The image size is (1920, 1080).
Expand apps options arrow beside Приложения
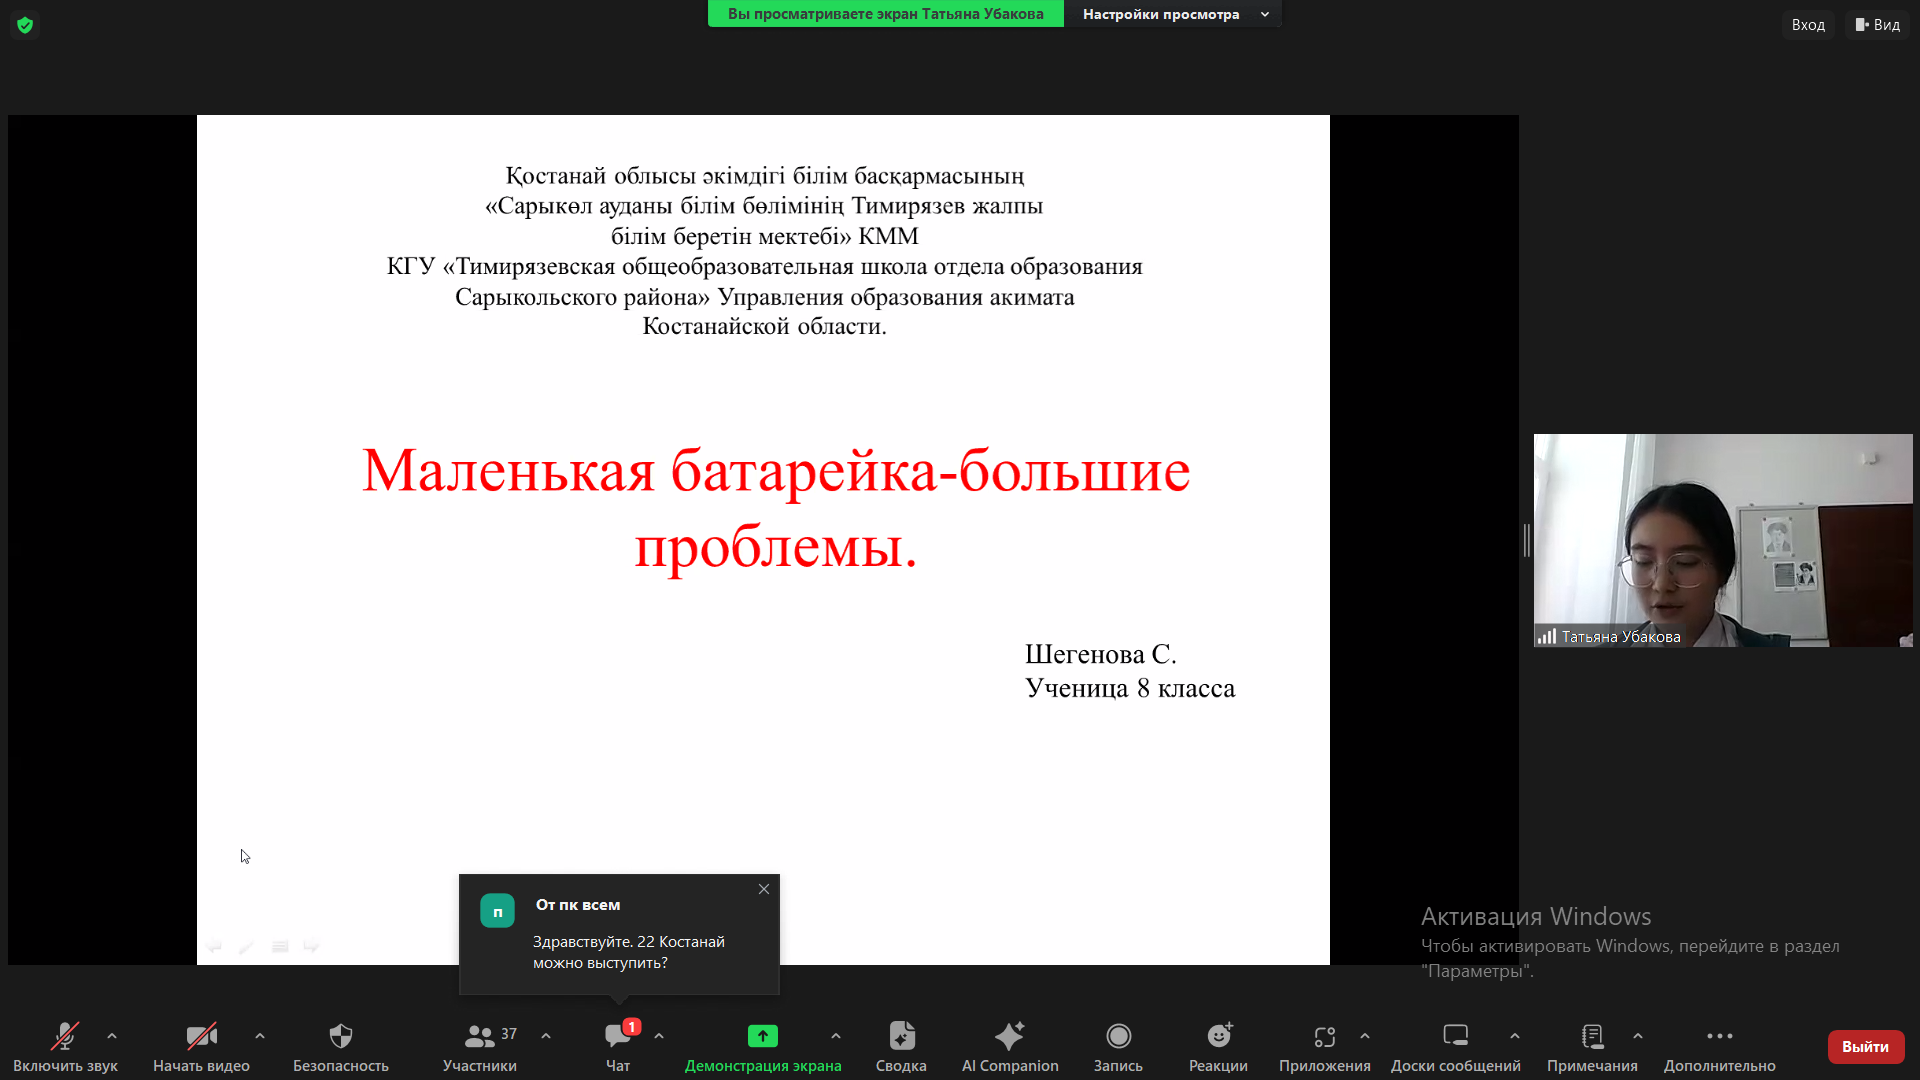[1365, 1036]
